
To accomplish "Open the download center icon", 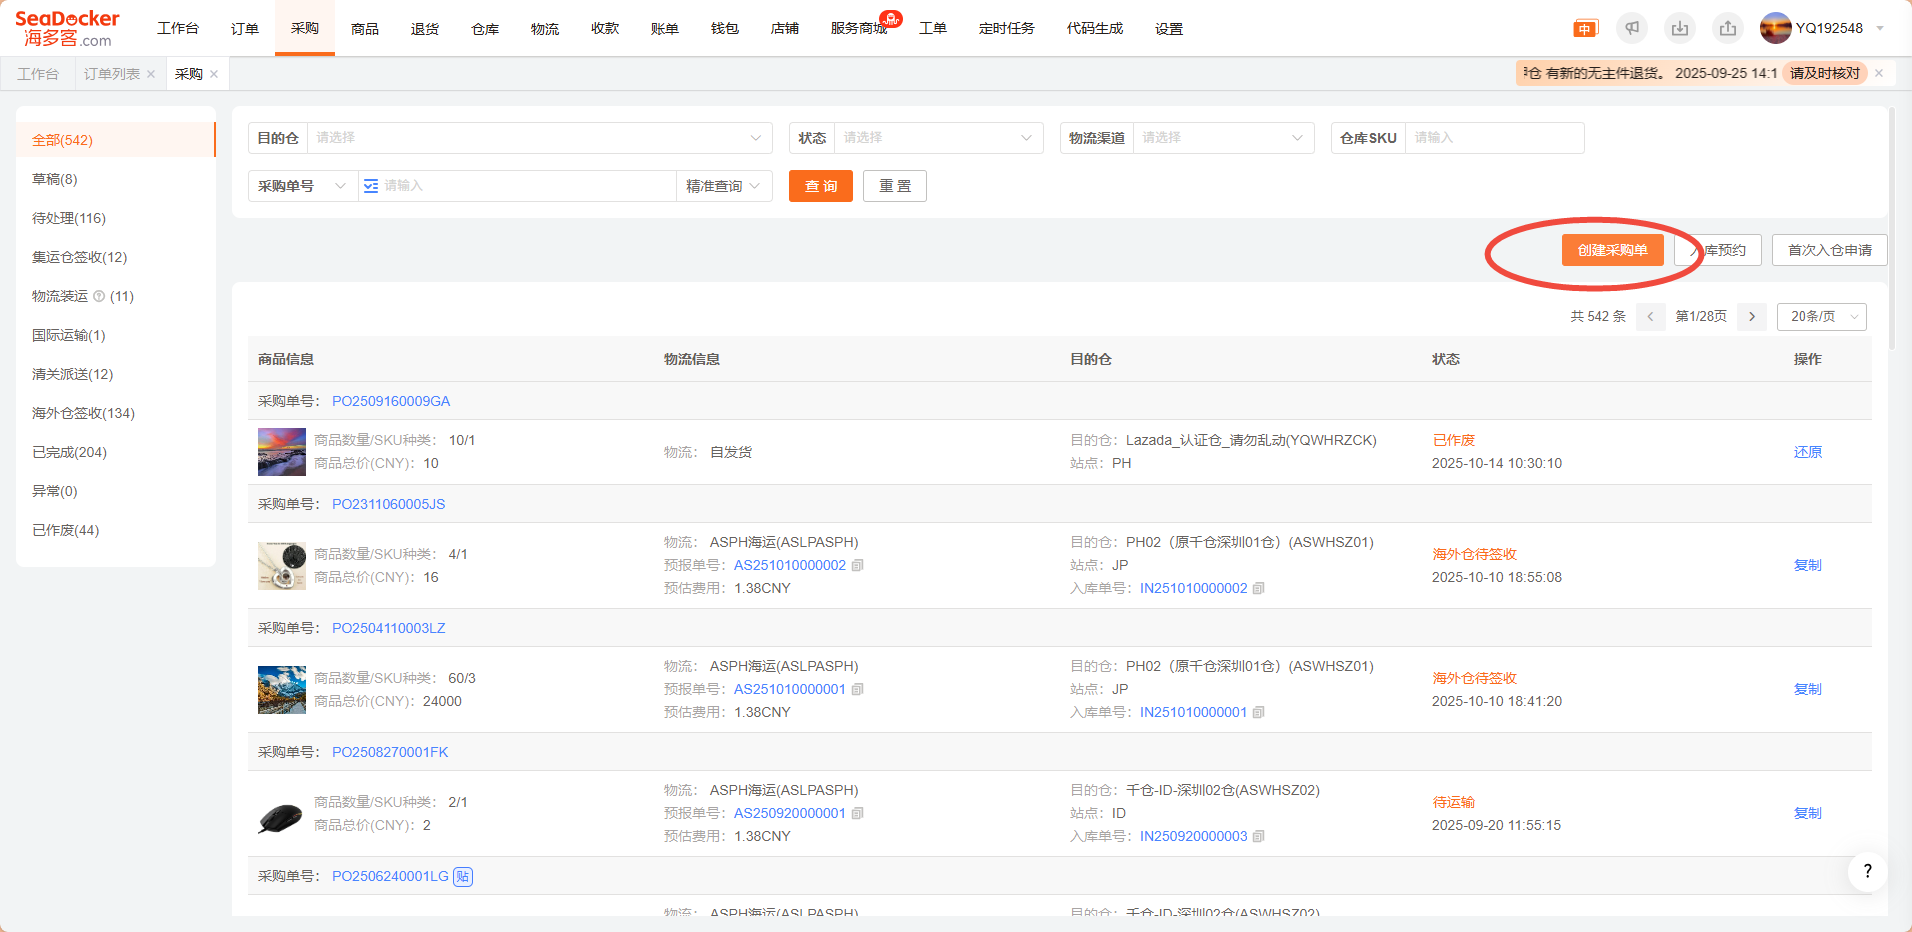I will click(x=1680, y=28).
